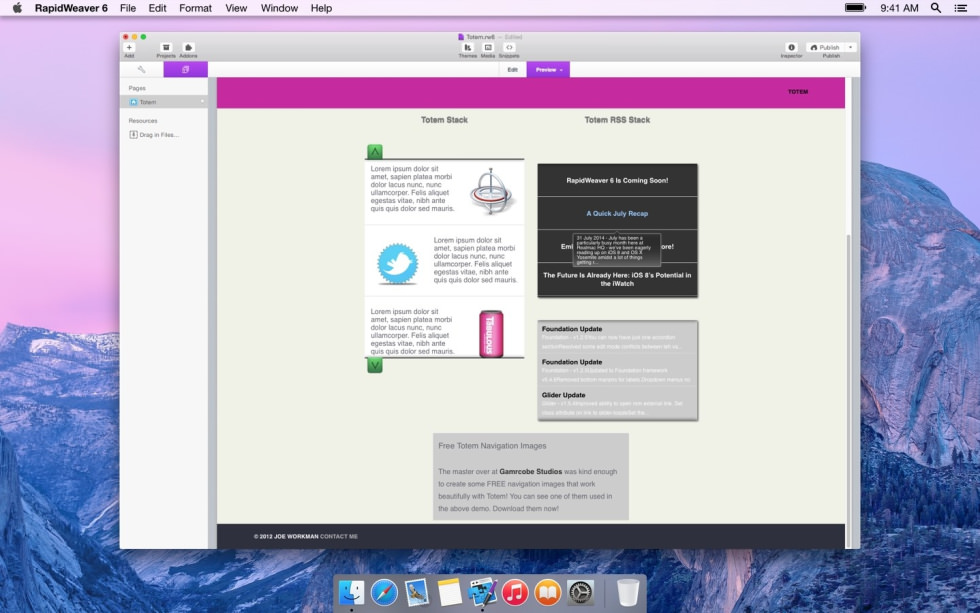Click the Totem Stack heading
This screenshot has height=613, width=980.
pos(444,119)
